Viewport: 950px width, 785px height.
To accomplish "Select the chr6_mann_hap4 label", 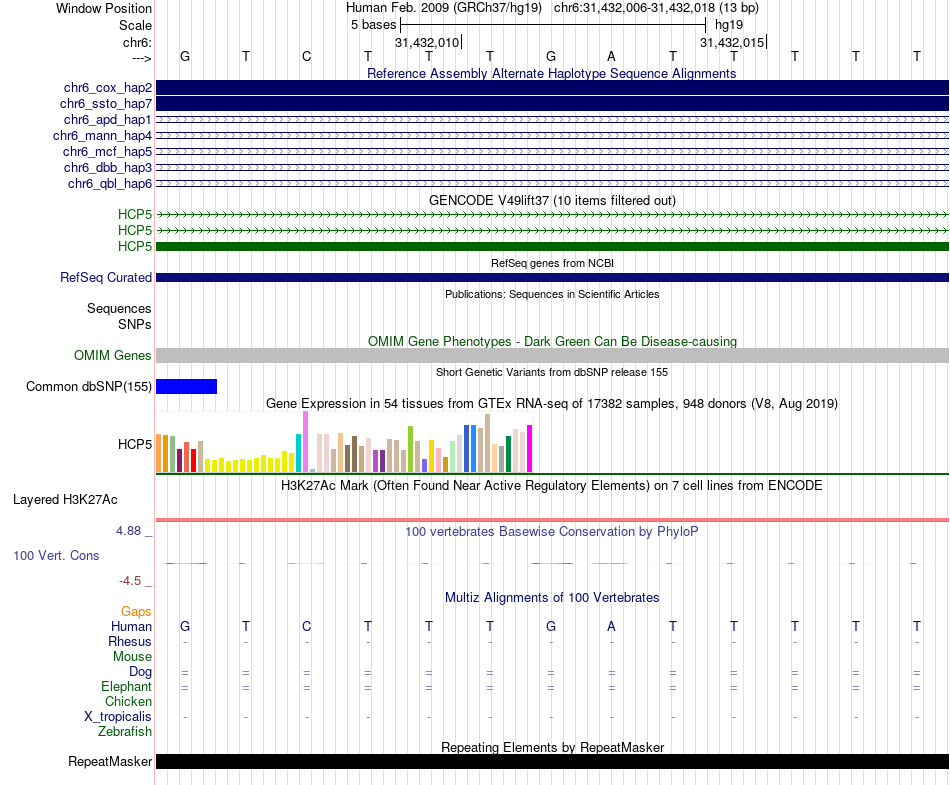I will point(102,136).
